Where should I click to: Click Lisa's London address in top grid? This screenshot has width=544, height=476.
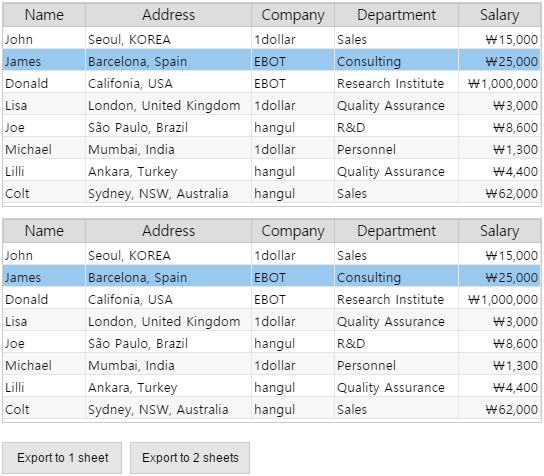click(169, 105)
